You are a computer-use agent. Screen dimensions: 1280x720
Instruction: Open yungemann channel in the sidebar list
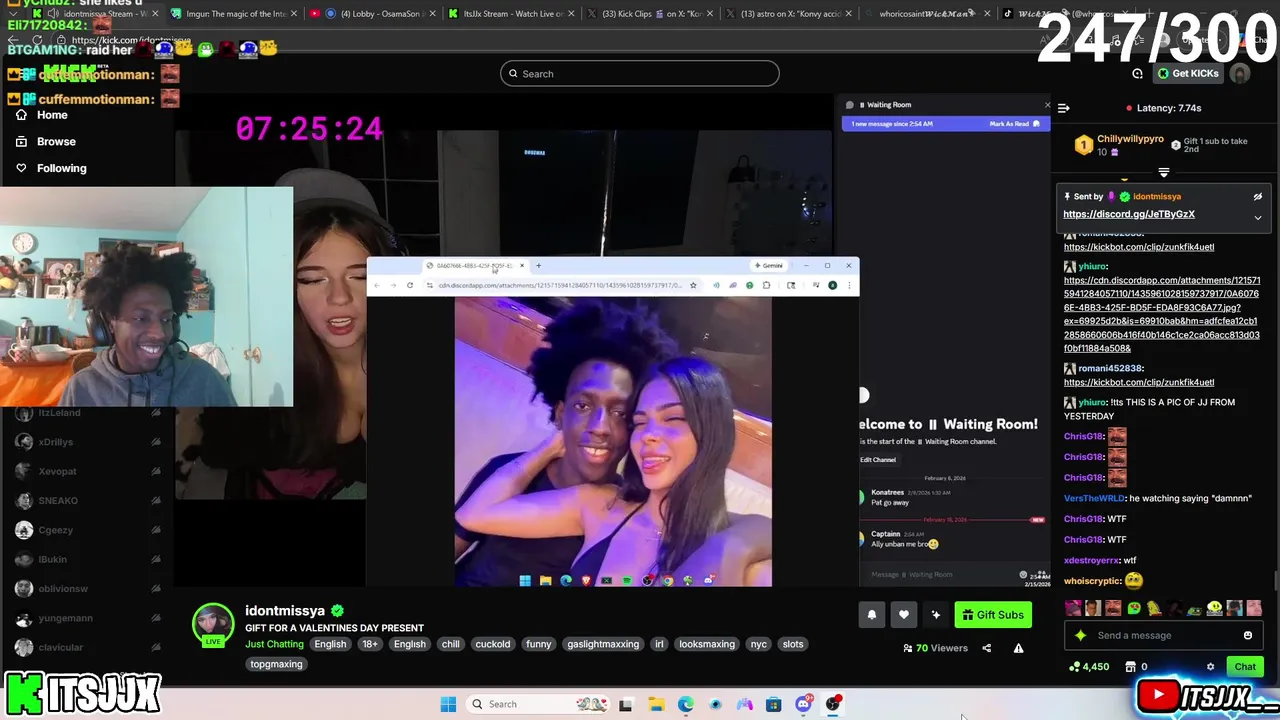[x=65, y=618]
